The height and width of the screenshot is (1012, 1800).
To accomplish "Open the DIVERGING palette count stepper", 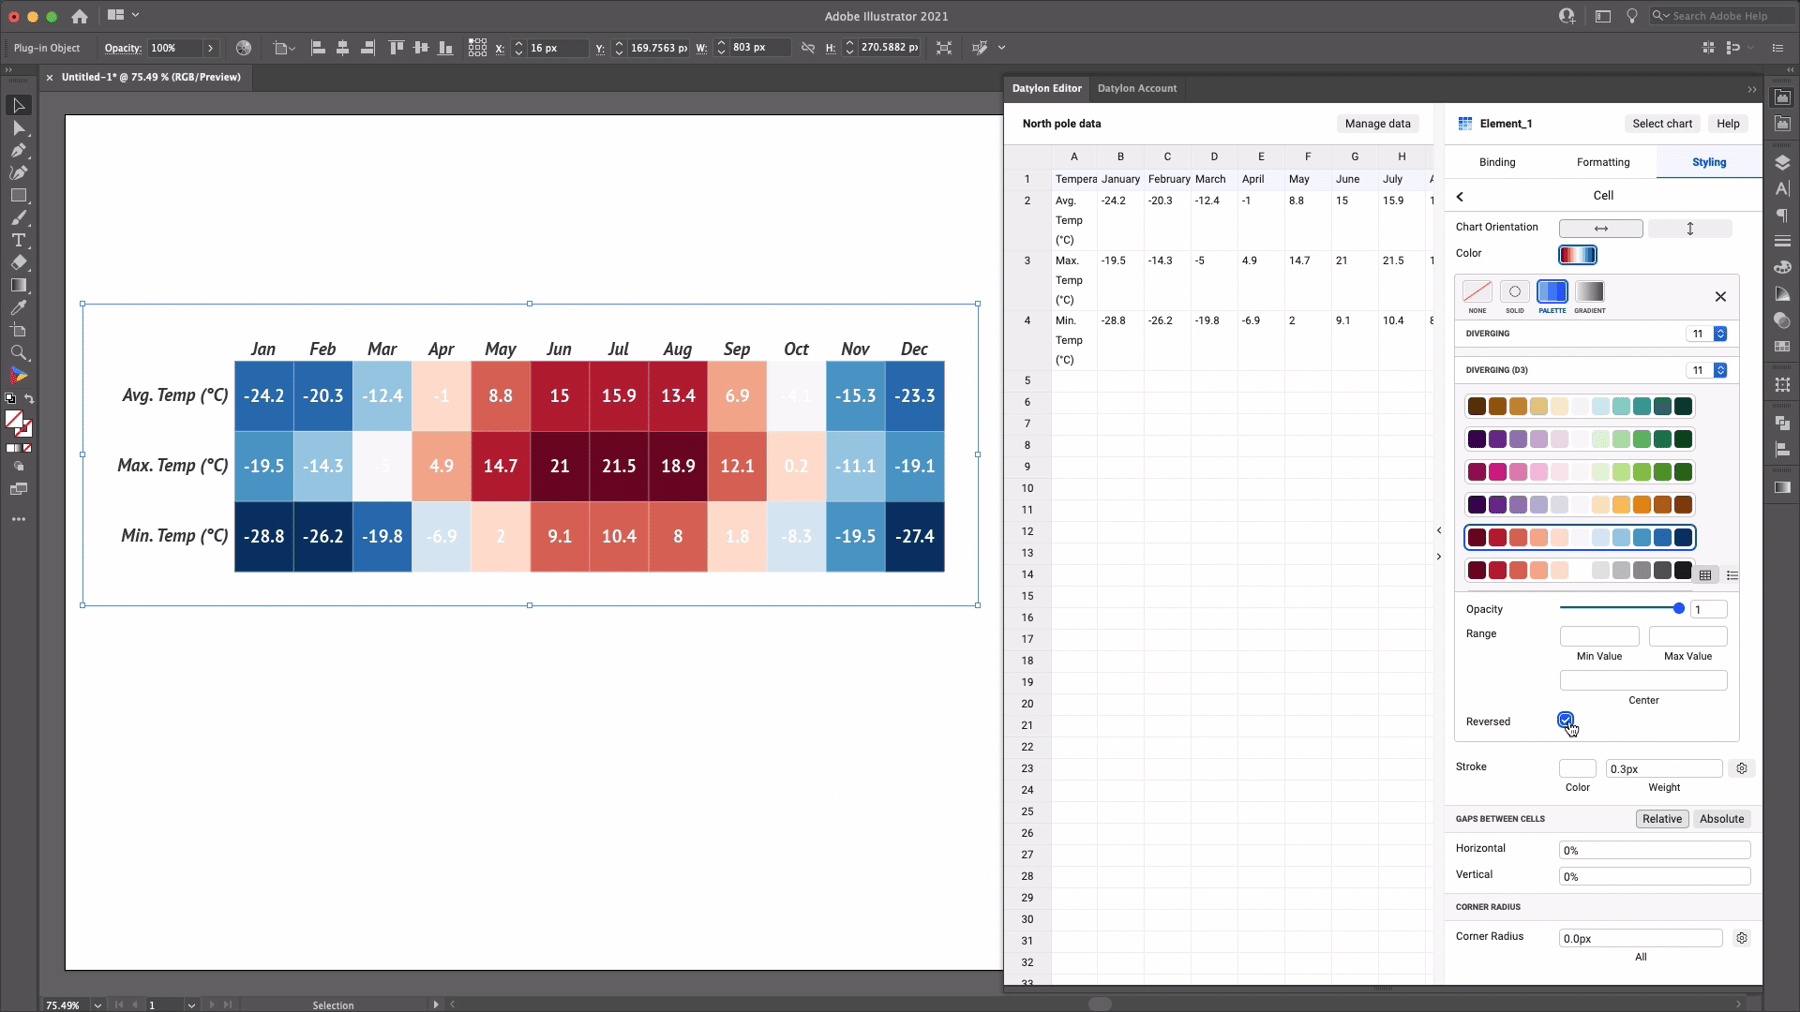I will (x=1718, y=333).
